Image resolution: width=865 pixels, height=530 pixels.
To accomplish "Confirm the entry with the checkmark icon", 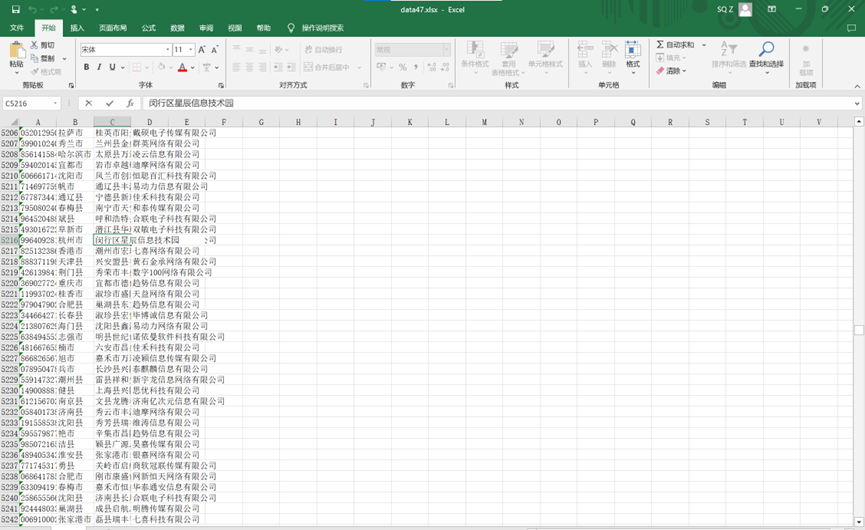I will [109, 103].
